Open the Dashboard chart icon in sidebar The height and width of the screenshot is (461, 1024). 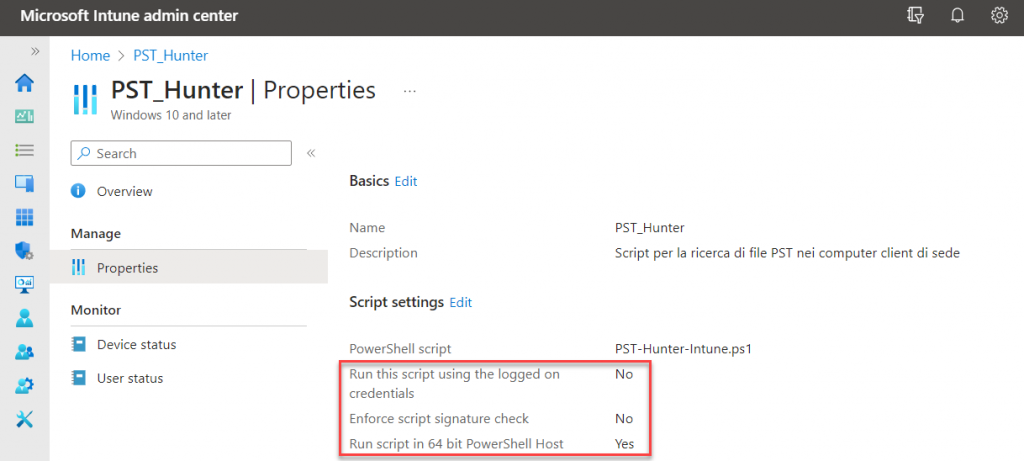(24, 116)
